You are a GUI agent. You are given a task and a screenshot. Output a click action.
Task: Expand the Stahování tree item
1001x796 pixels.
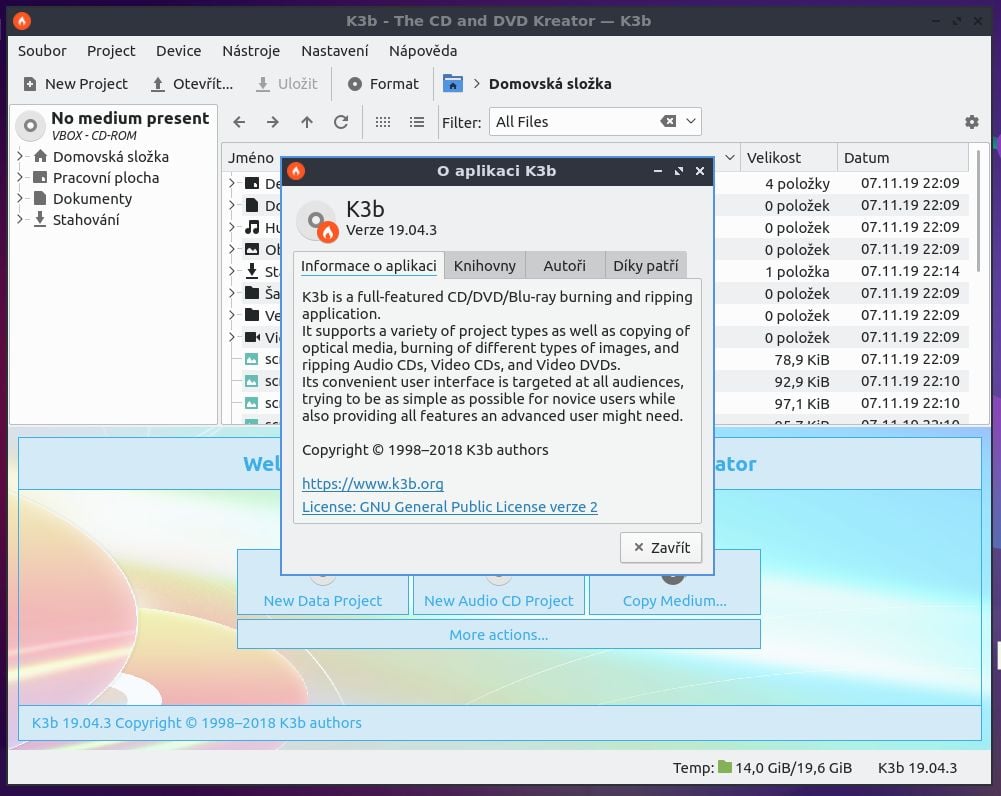pos(21,219)
